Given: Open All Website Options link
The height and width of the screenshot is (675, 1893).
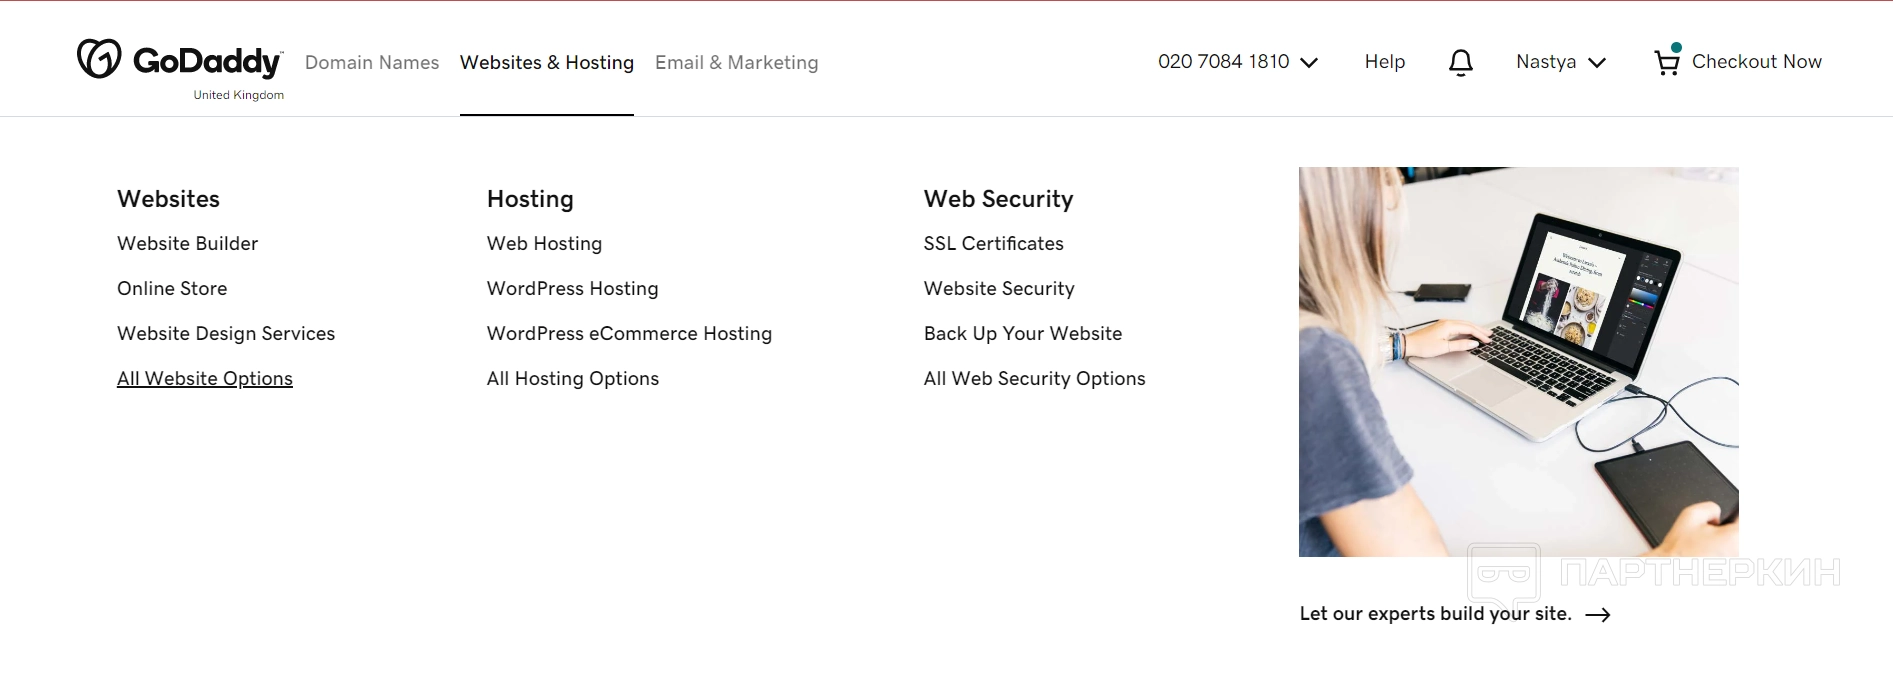Looking at the screenshot, I should pos(205,379).
